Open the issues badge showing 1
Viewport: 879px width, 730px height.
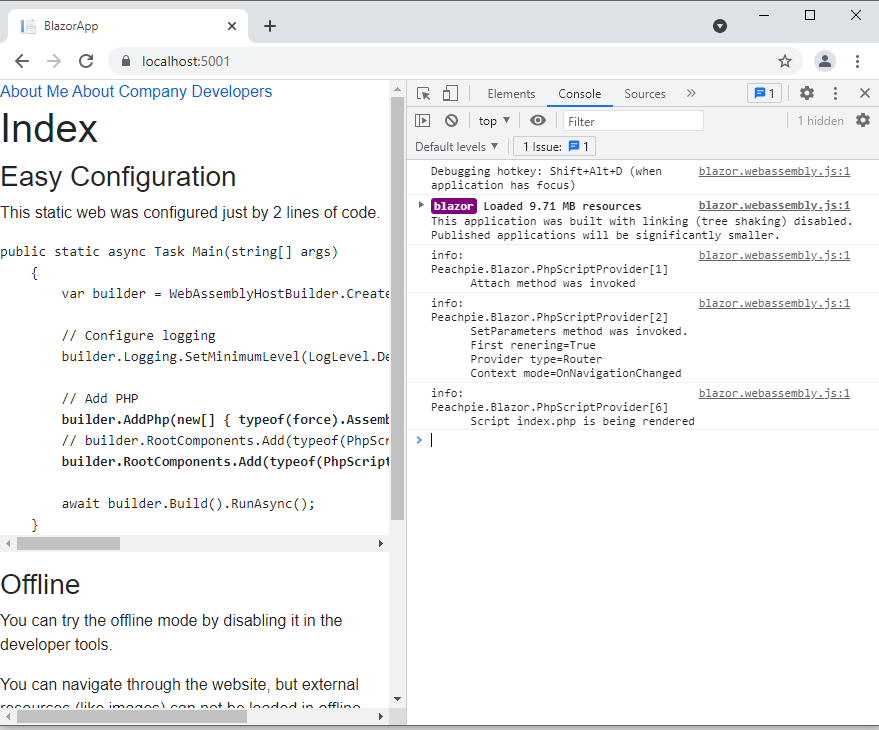coord(764,93)
